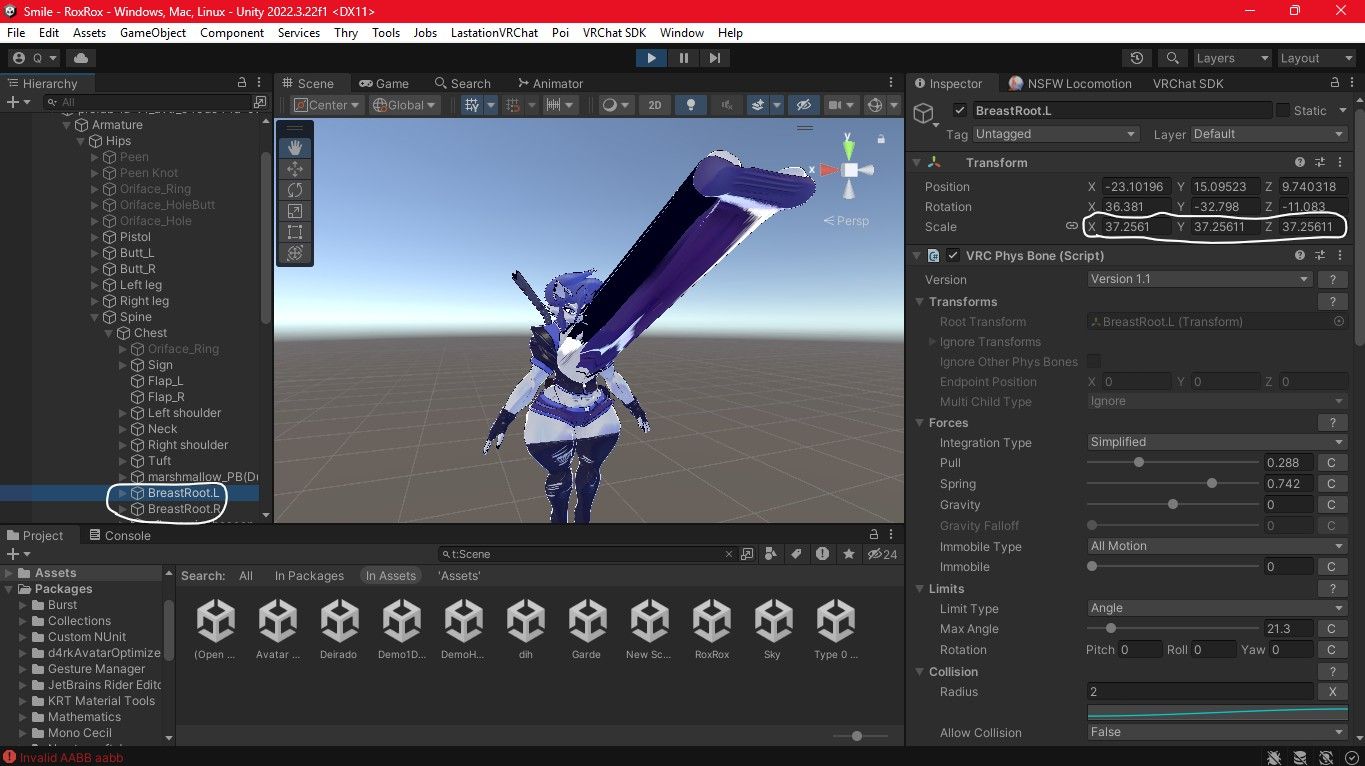Click the help button beside Limits
Image resolution: width=1365 pixels, height=766 pixels.
coord(1332,589)
